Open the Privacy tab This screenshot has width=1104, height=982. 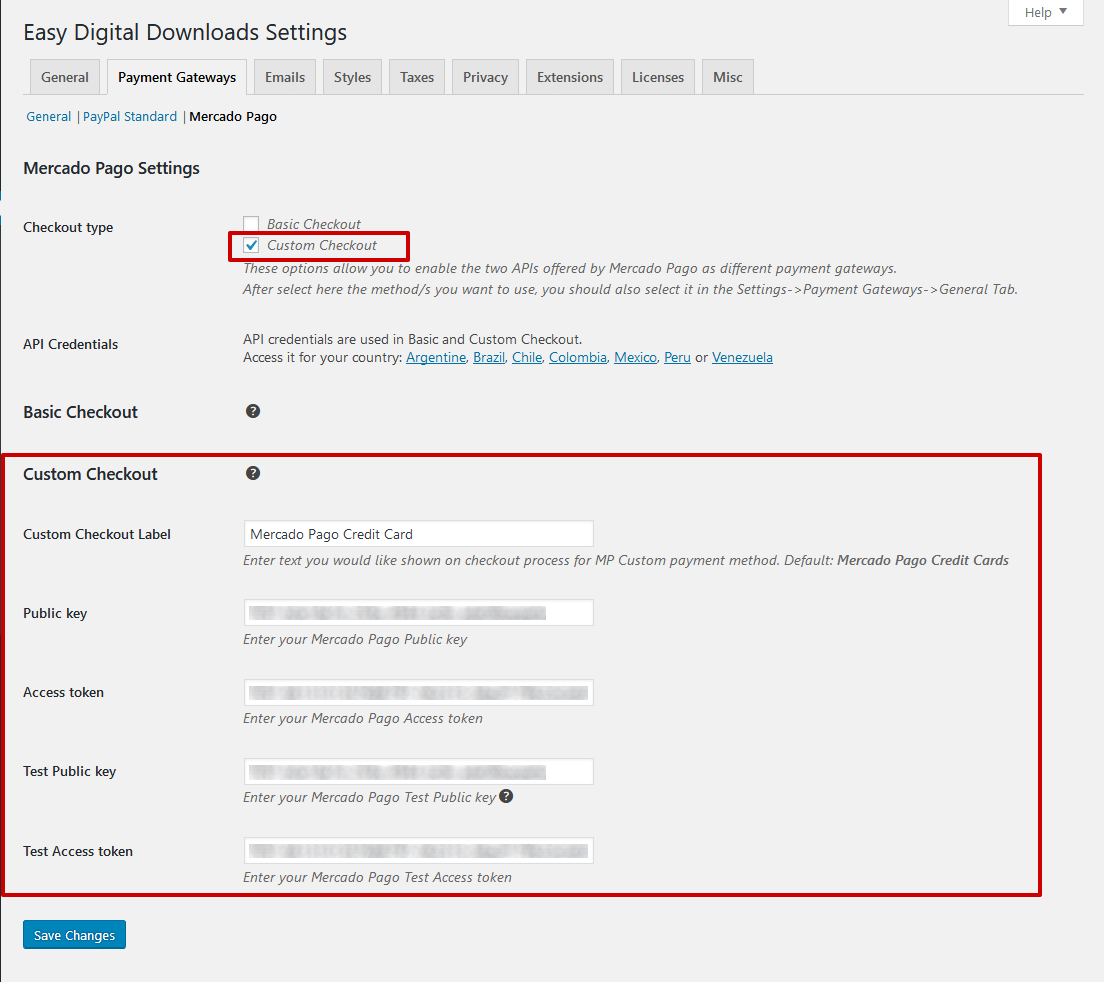(485, 77)
